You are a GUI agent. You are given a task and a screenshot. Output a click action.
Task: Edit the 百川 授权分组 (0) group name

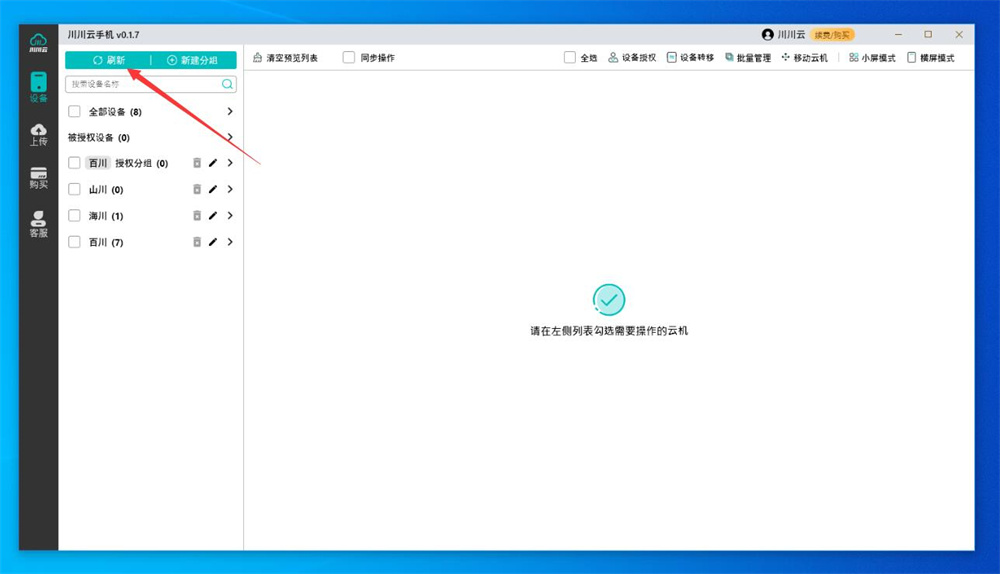213,163
